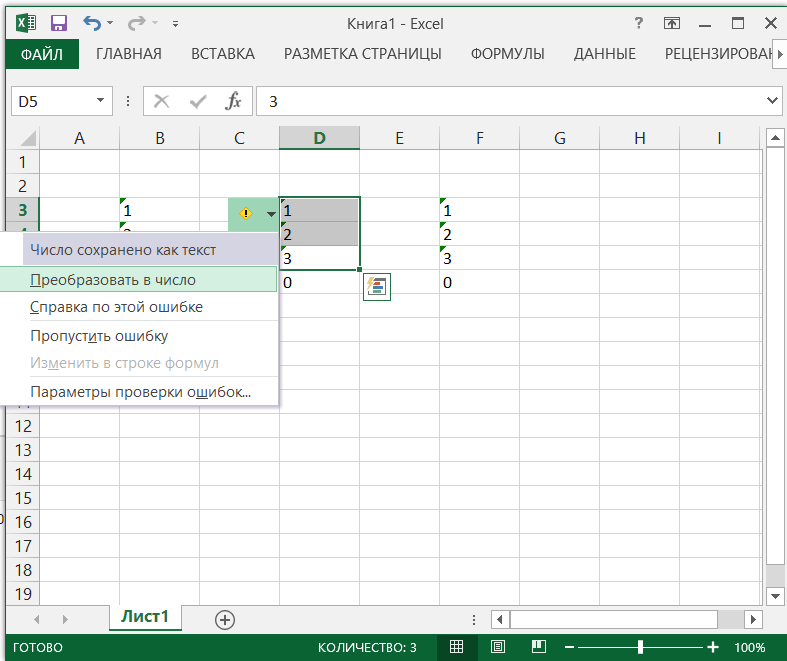Image resolution: width=787 pixels, height=661 pixels.
Task: Customize the Quick Access Toolbar dropdown
Action: coord(175,23)
